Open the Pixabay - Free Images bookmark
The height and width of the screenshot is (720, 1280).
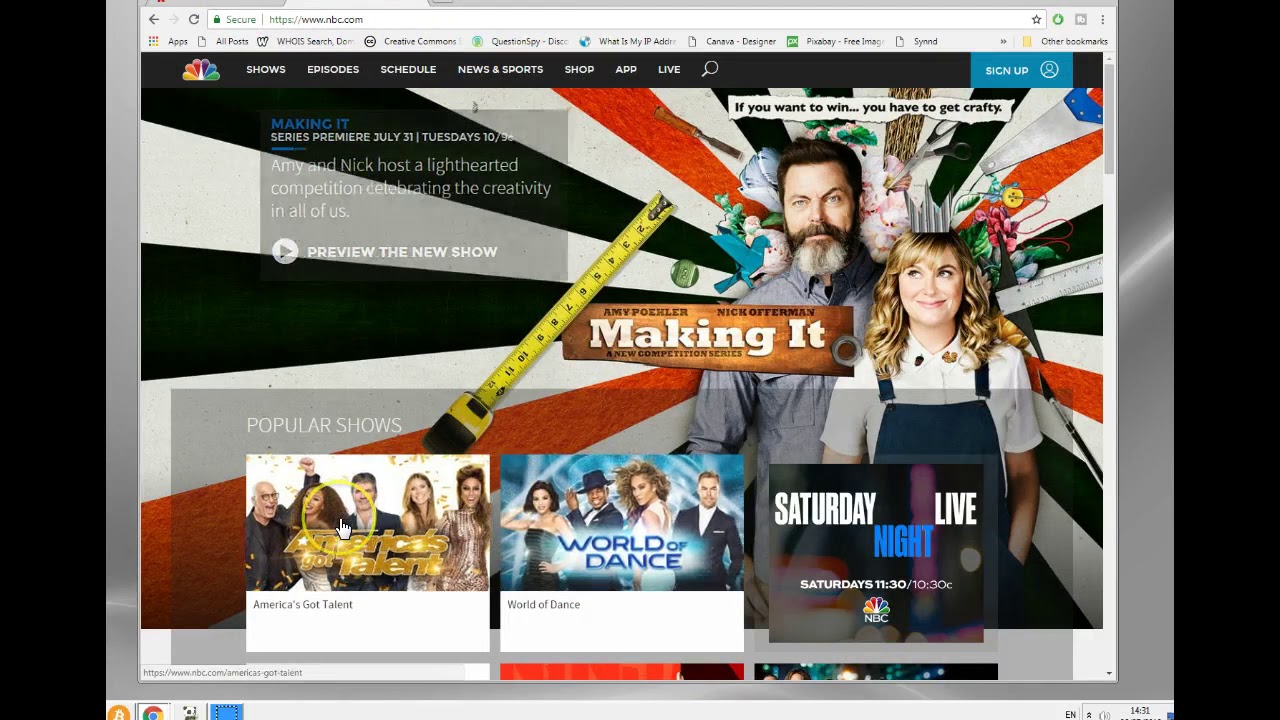(836, 41)
